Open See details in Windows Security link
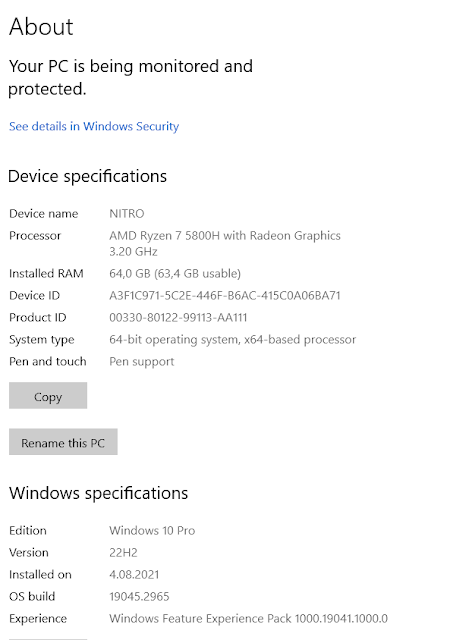Viewport: 450px width, 640px height. tap(94, 127)
